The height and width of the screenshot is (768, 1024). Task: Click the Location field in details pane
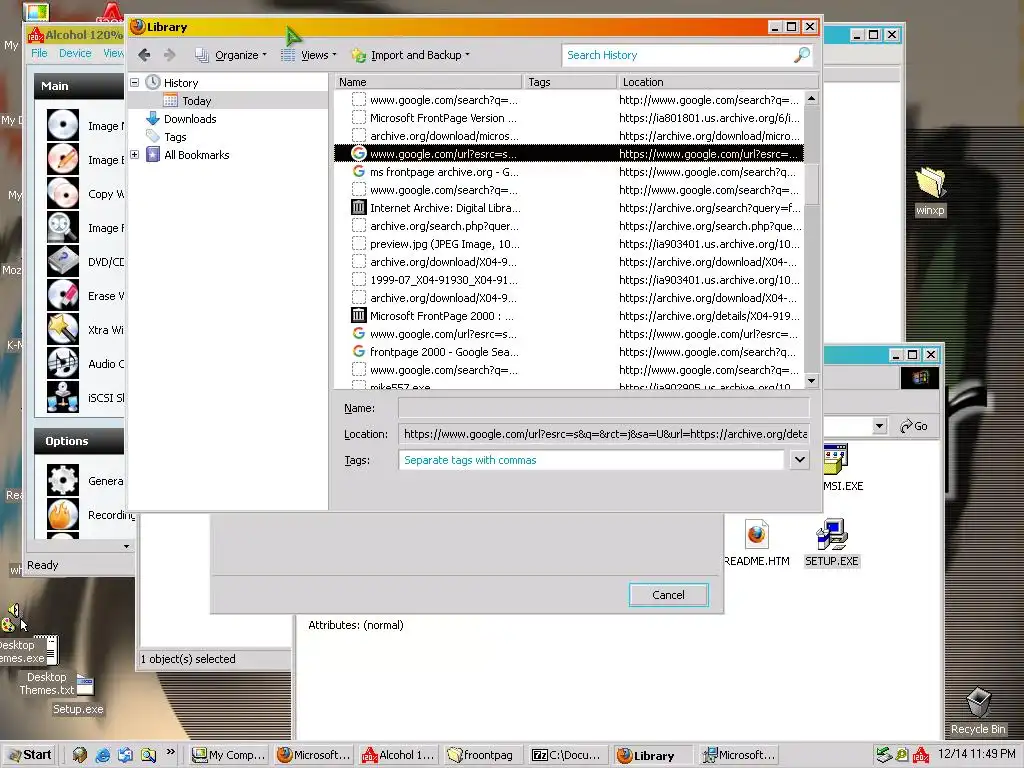tap(603, 434)
